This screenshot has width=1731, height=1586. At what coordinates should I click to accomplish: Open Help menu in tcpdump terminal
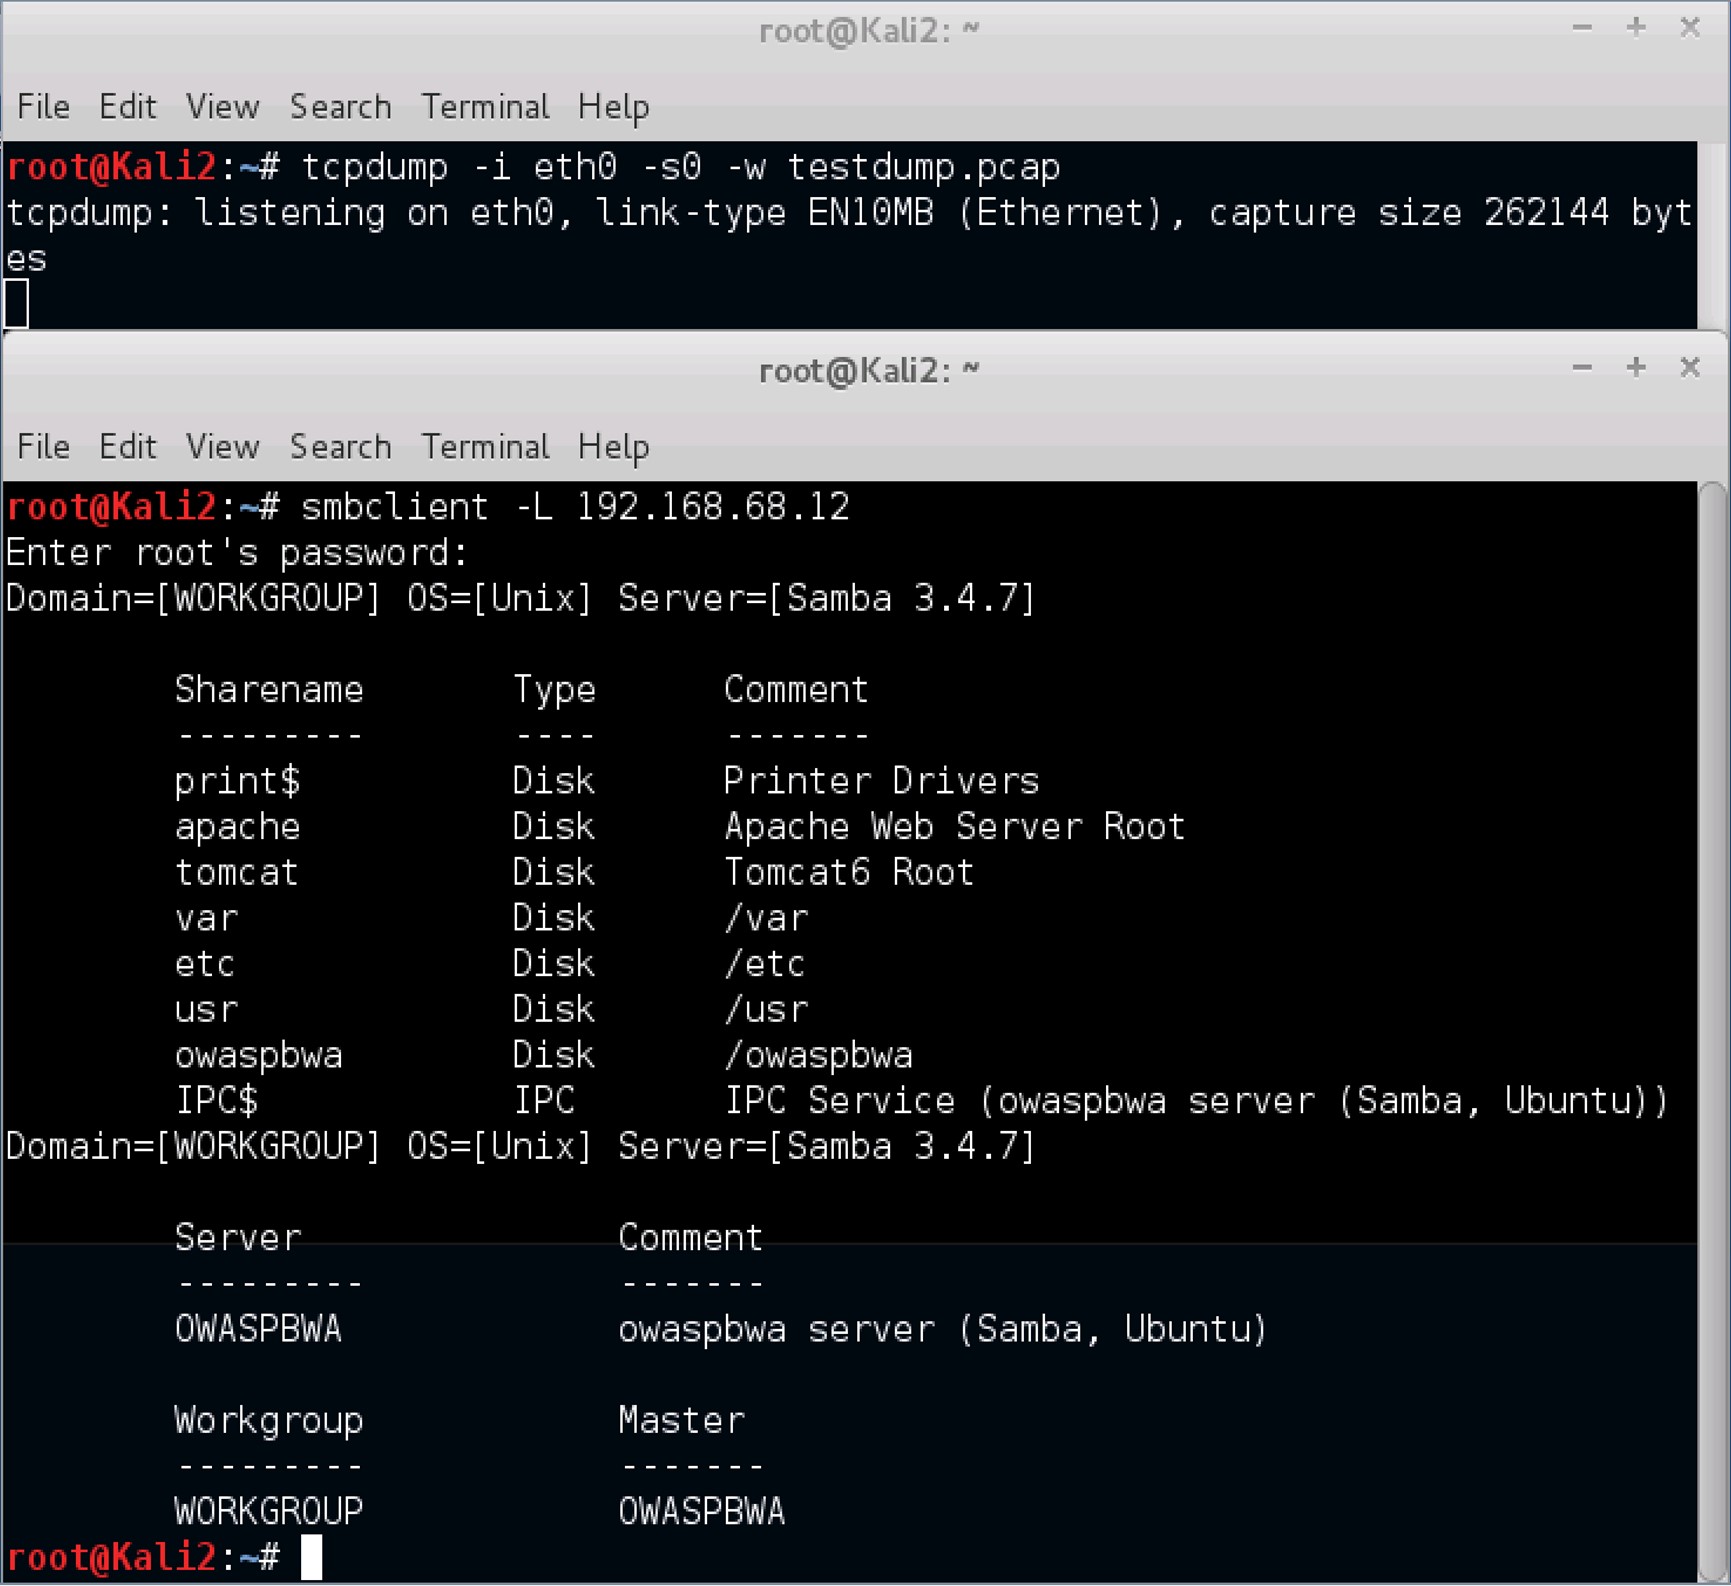[613, 107]
